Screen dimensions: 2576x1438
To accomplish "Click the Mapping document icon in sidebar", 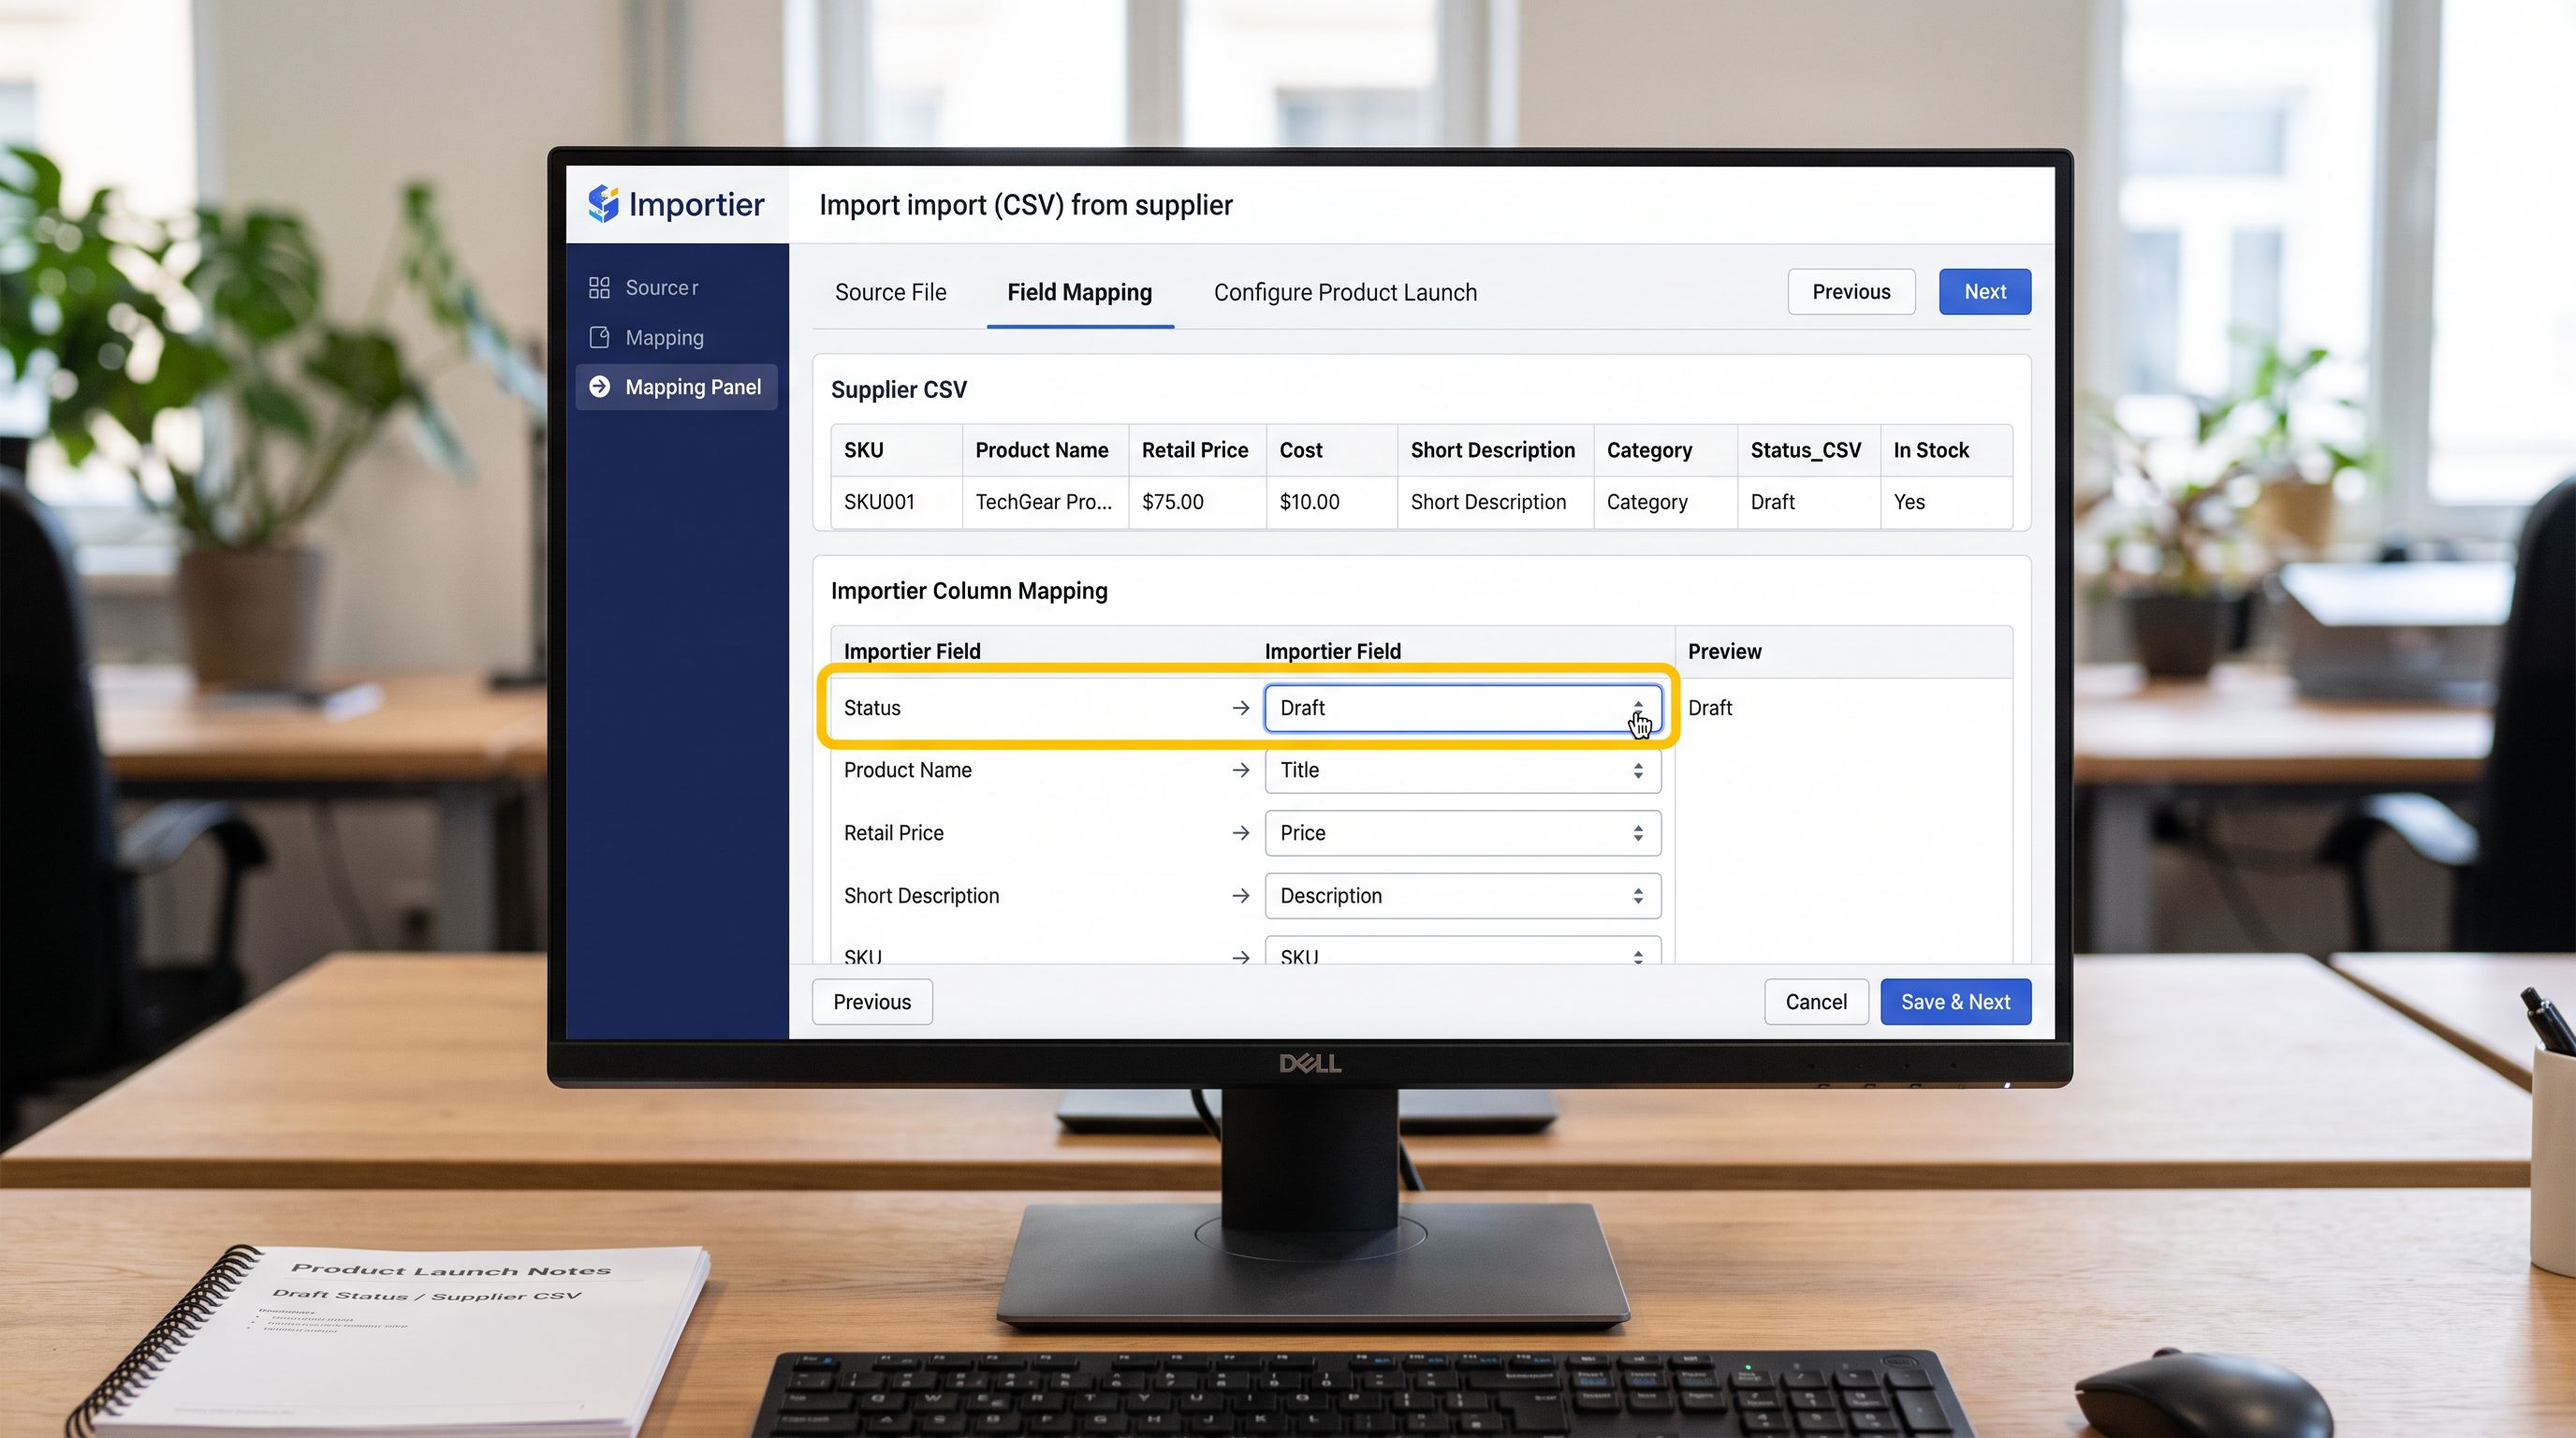I will coord(599,338).
